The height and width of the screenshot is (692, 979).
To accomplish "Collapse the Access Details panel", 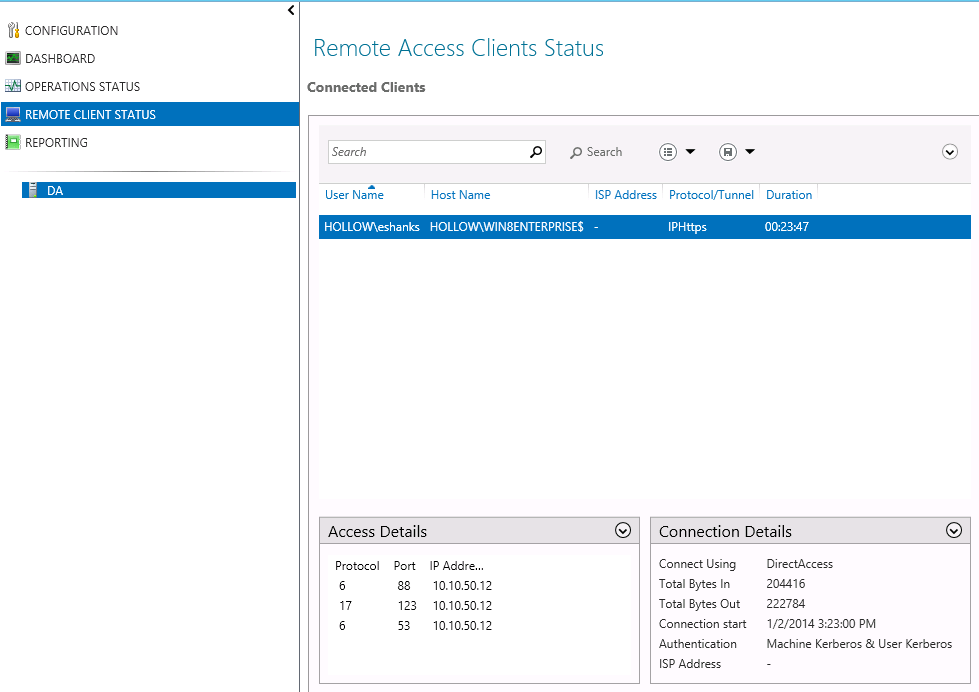I will [622, 530].
